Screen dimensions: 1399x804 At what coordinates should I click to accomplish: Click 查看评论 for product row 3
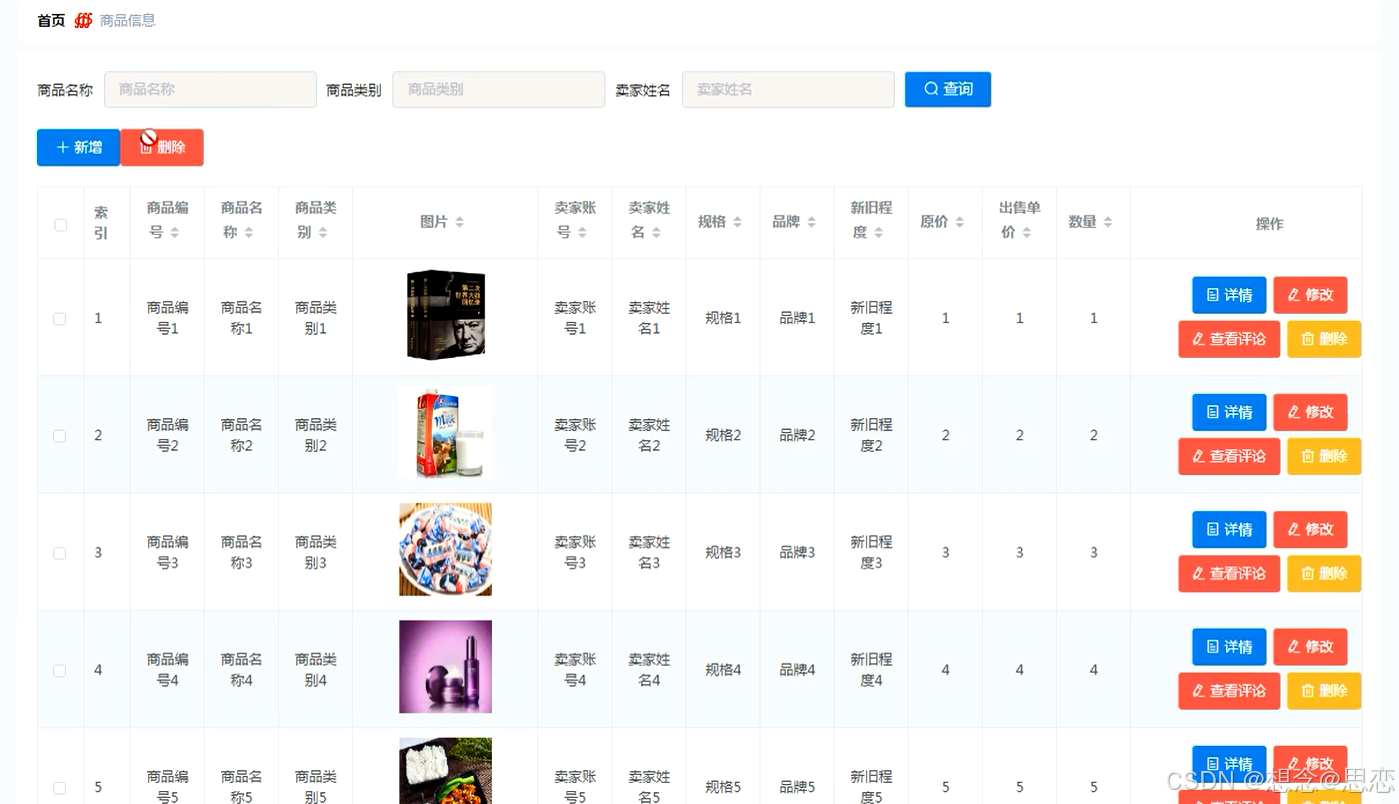[x=1229, y=574]
